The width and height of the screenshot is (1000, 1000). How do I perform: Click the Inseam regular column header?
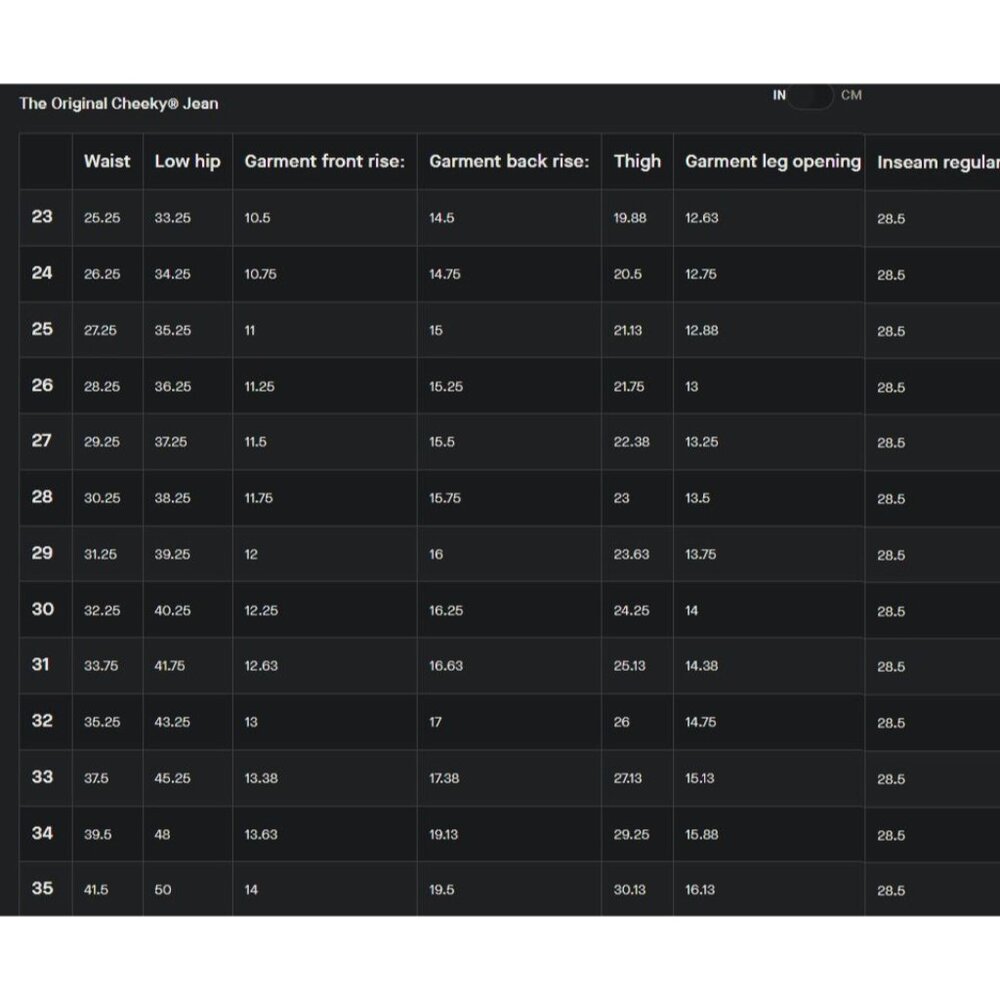[935, 163]
